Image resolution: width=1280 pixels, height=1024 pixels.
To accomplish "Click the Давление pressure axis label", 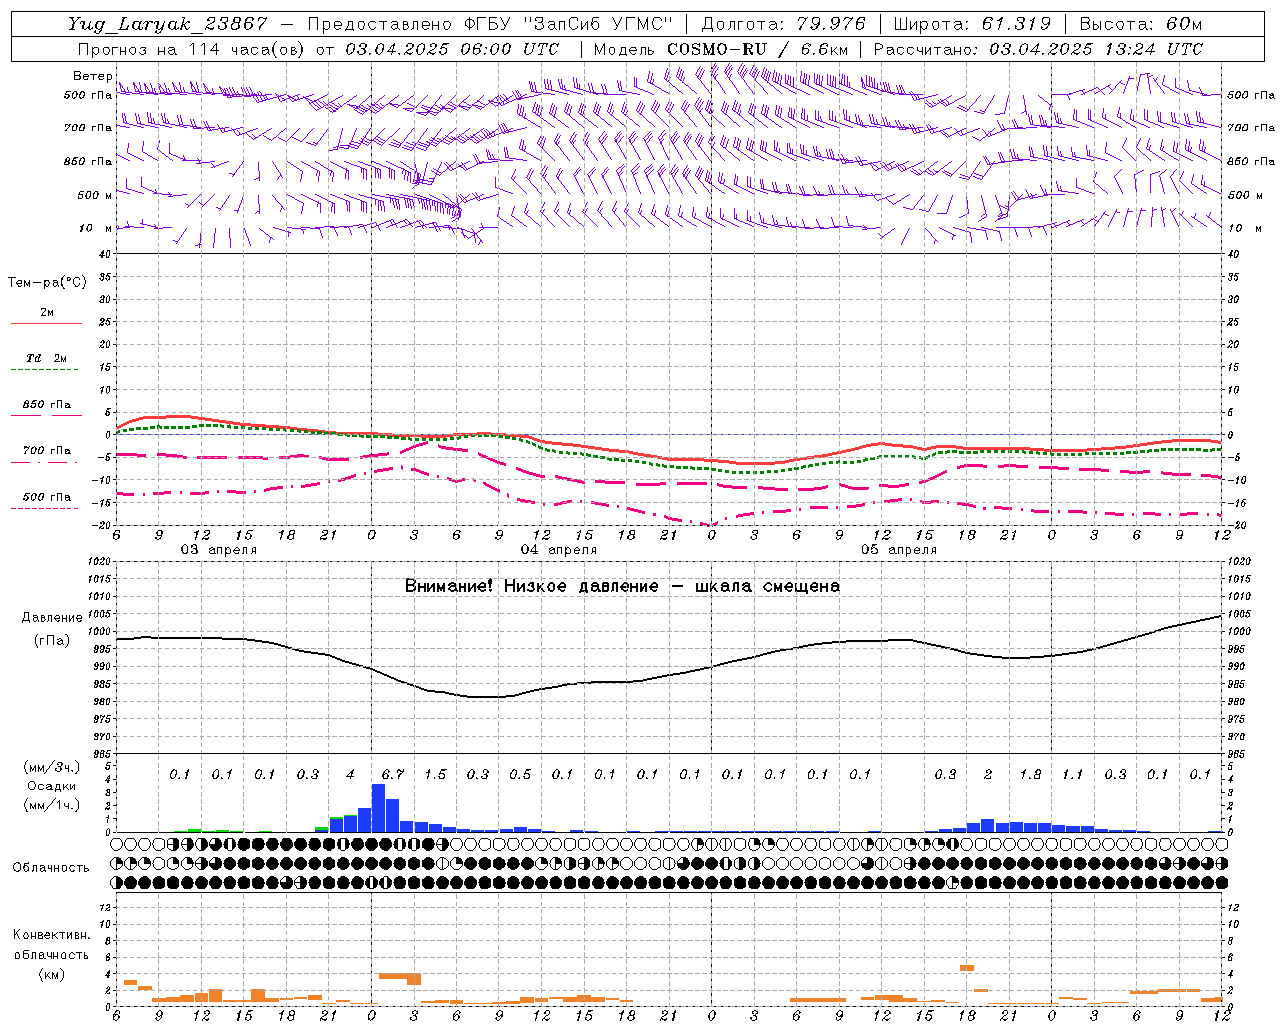I will click(52, 618).
